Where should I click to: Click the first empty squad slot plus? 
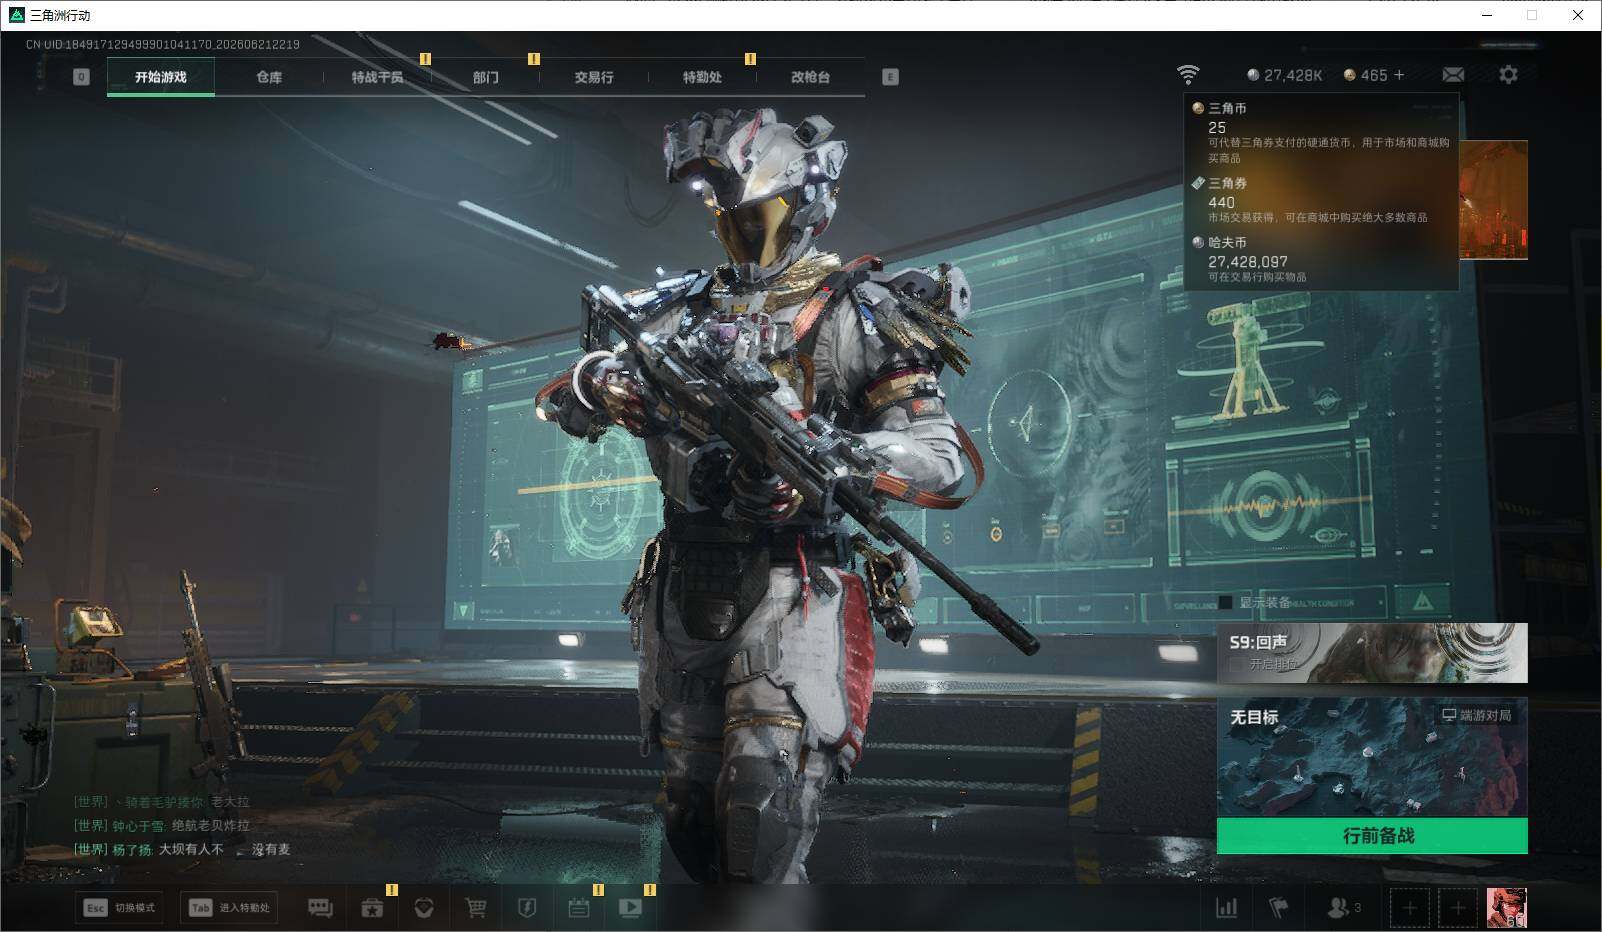(x=1409, y=908)
